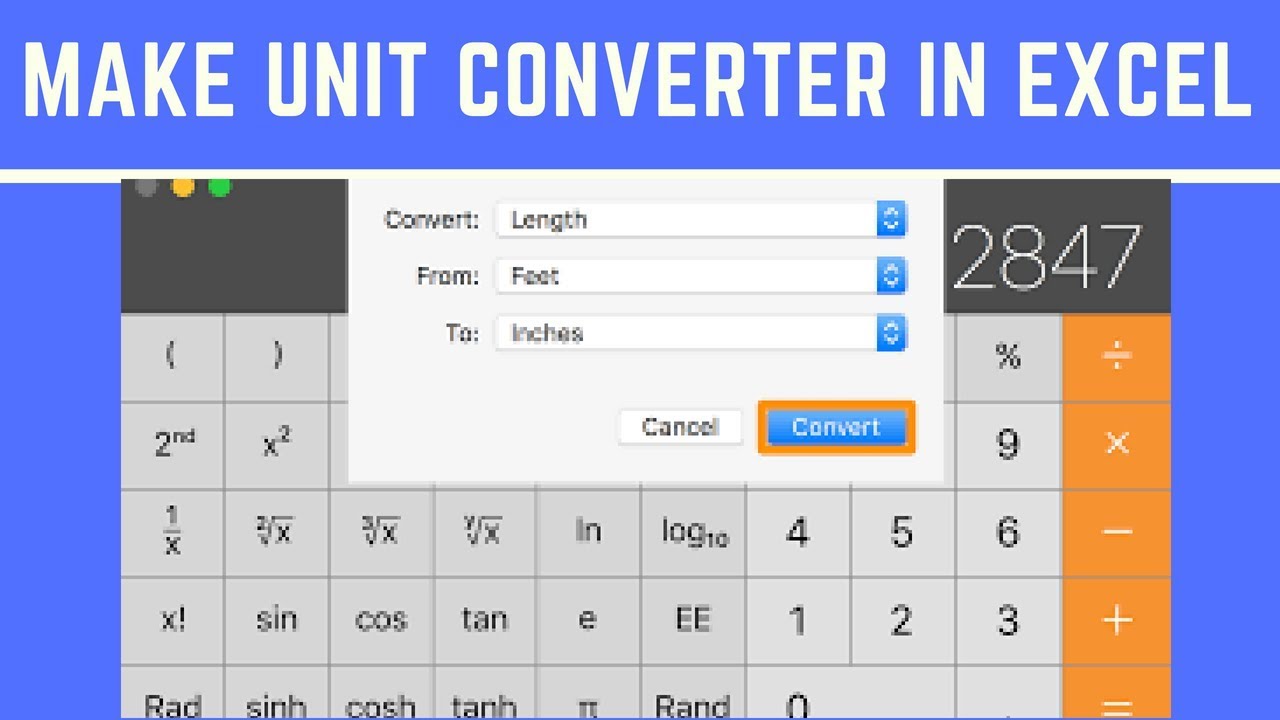Click the number 1 key
The height and width of the screenshot is (720, 1280).
coord(798,620)
